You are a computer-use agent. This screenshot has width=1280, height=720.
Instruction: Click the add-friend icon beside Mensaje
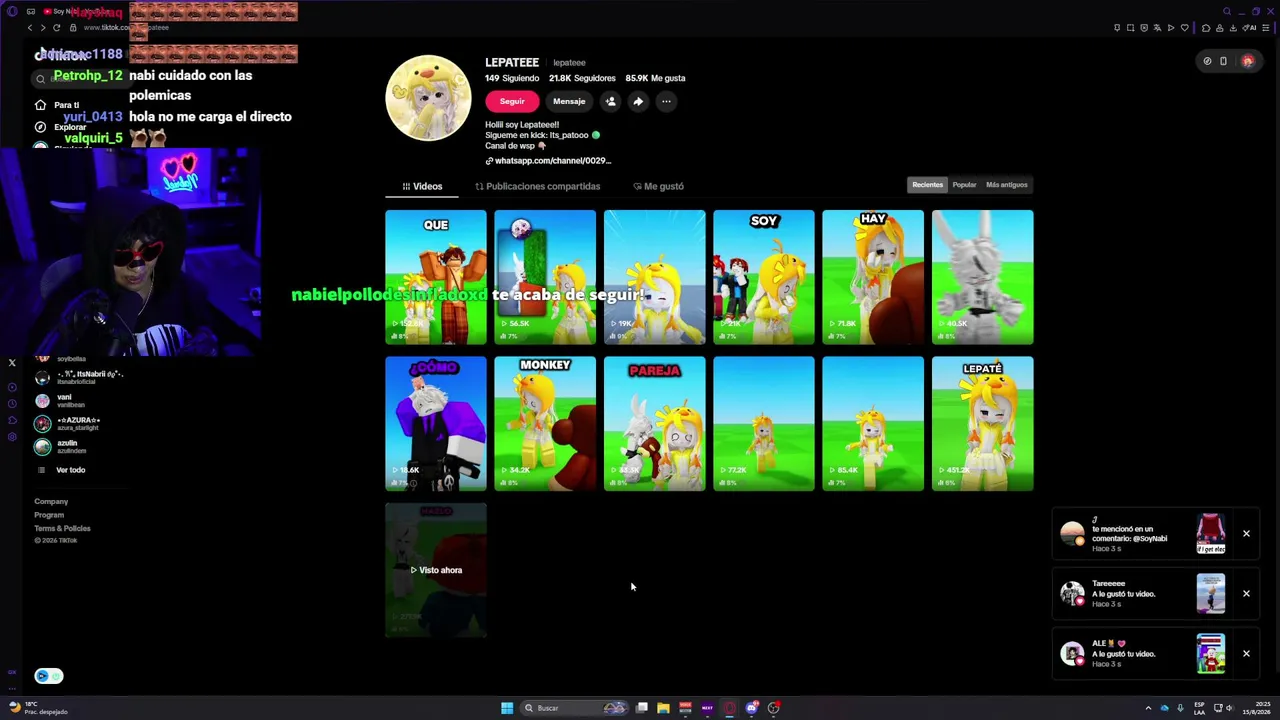(x=611, y=101)
